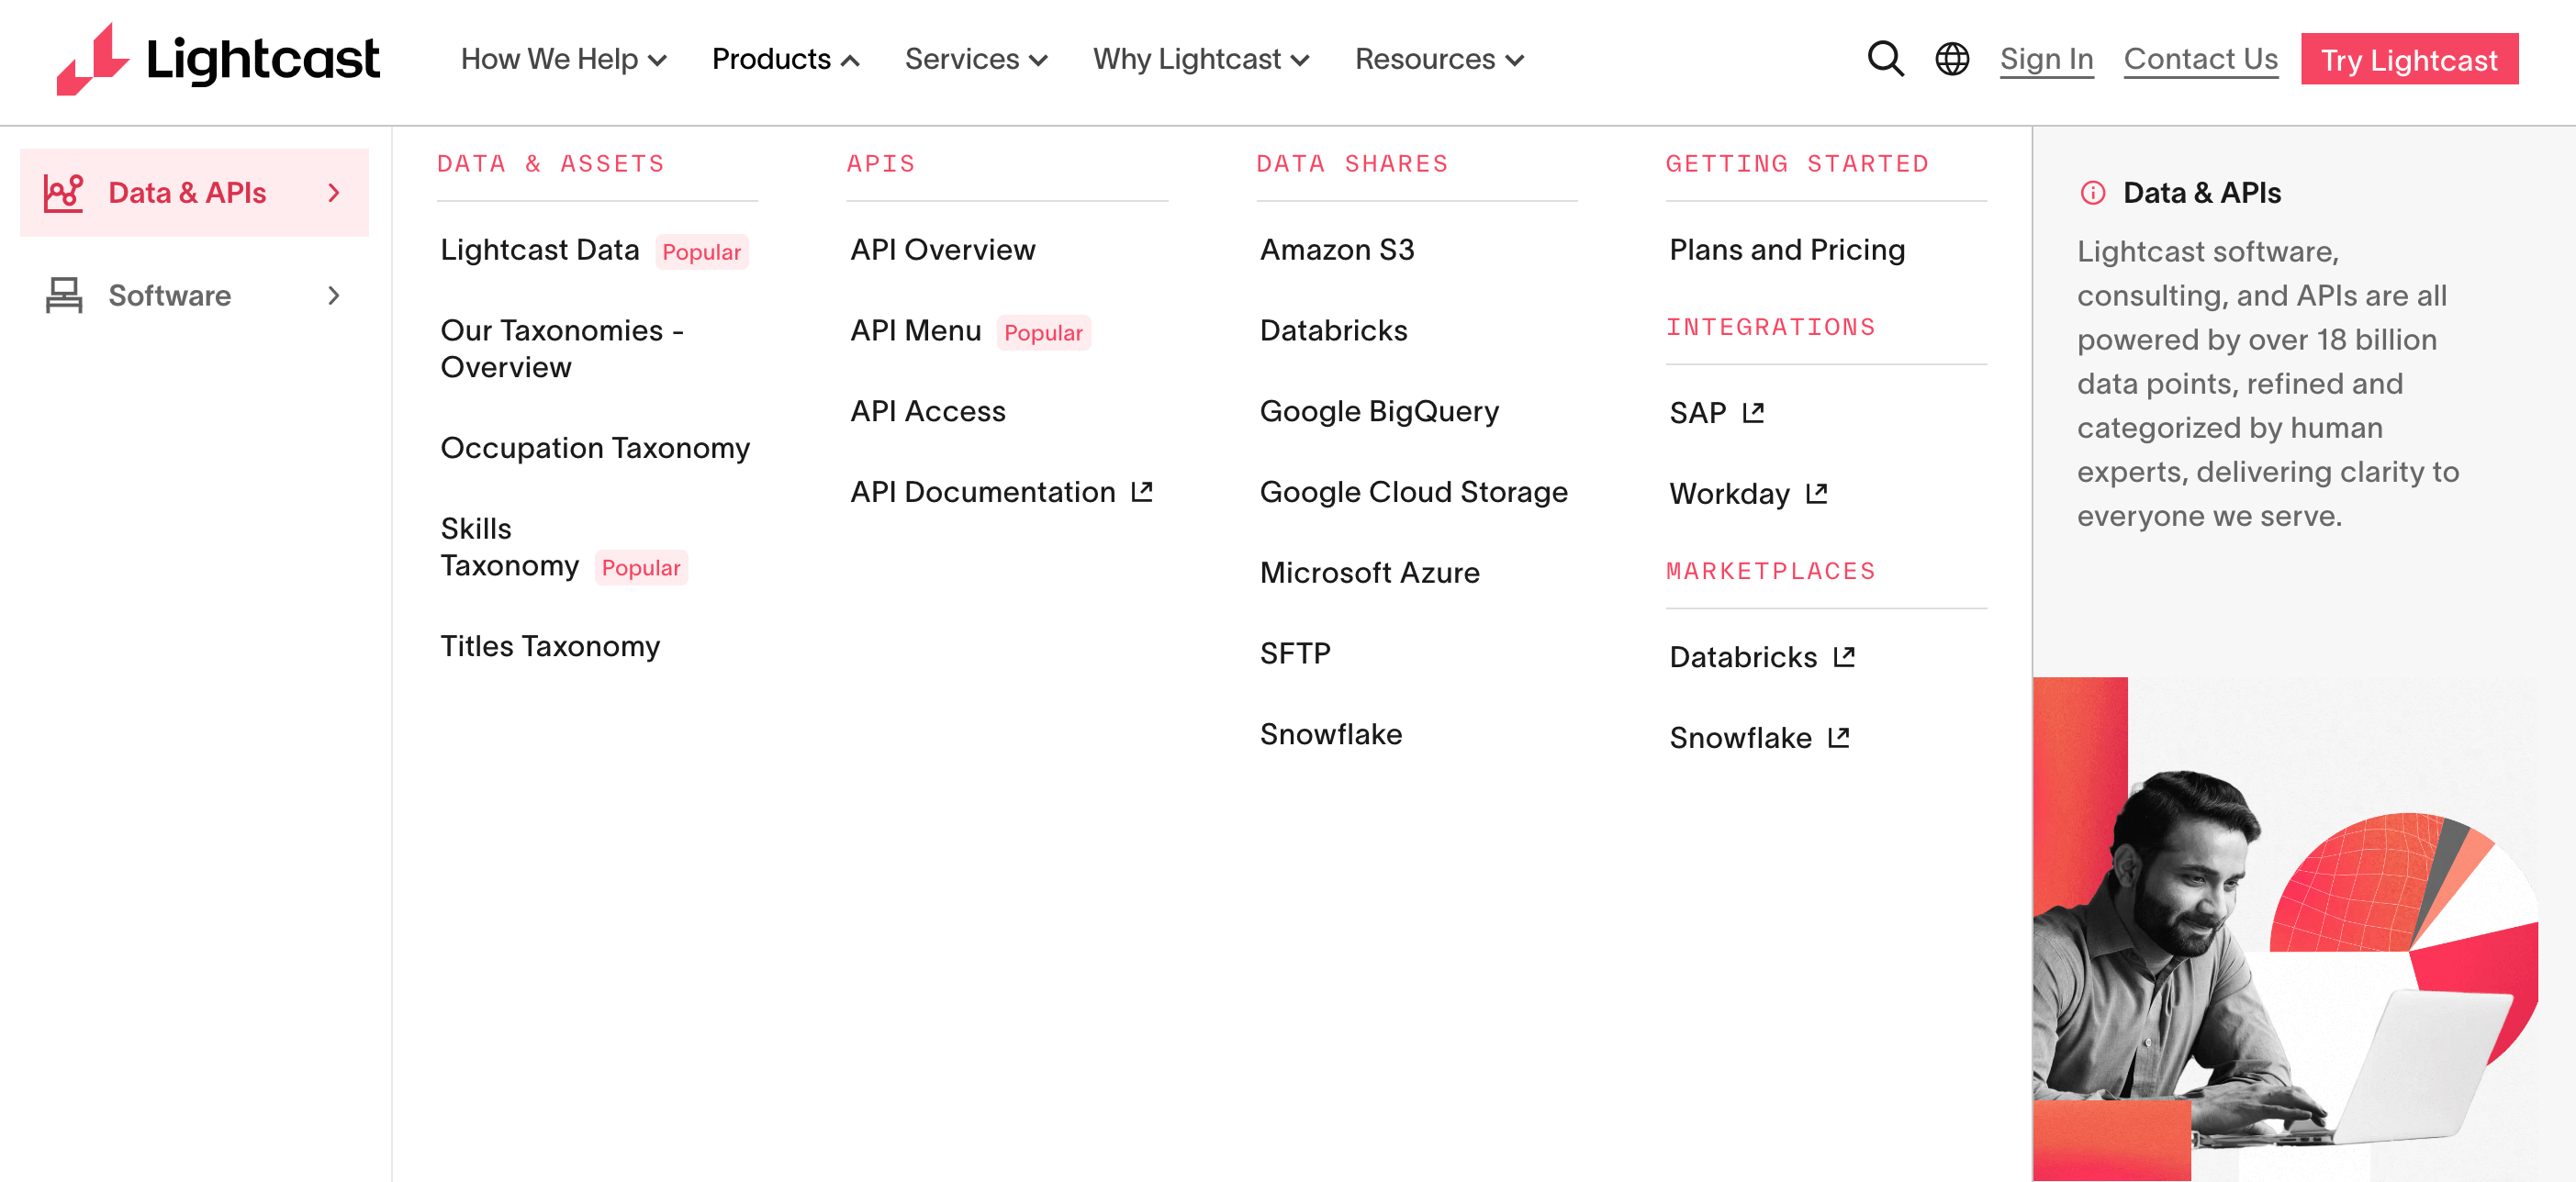The height and width of the screenshot is (1182, 2576).
Task: Open Skills Taxonomy link
Action: (x=509, y=546)
